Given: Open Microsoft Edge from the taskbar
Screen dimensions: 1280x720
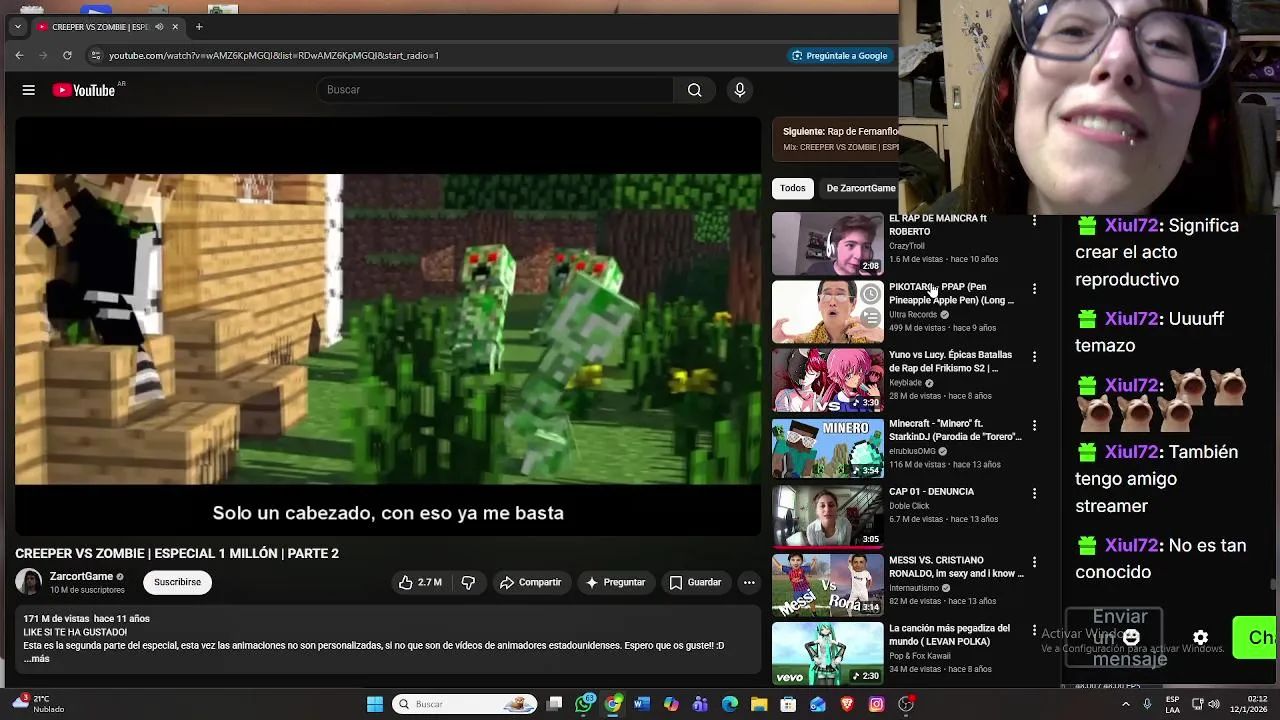Looking at the screenshot, I should click(730, 704).
